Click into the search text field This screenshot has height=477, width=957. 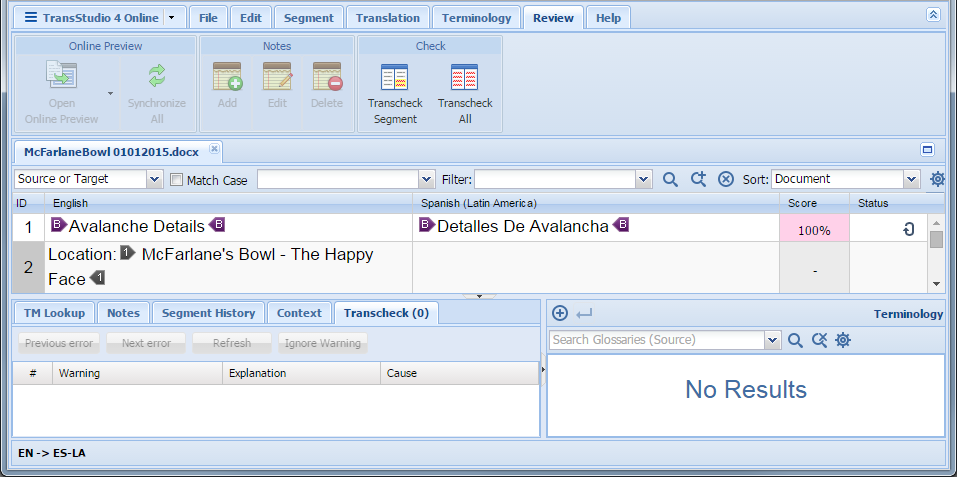[339, 179]
